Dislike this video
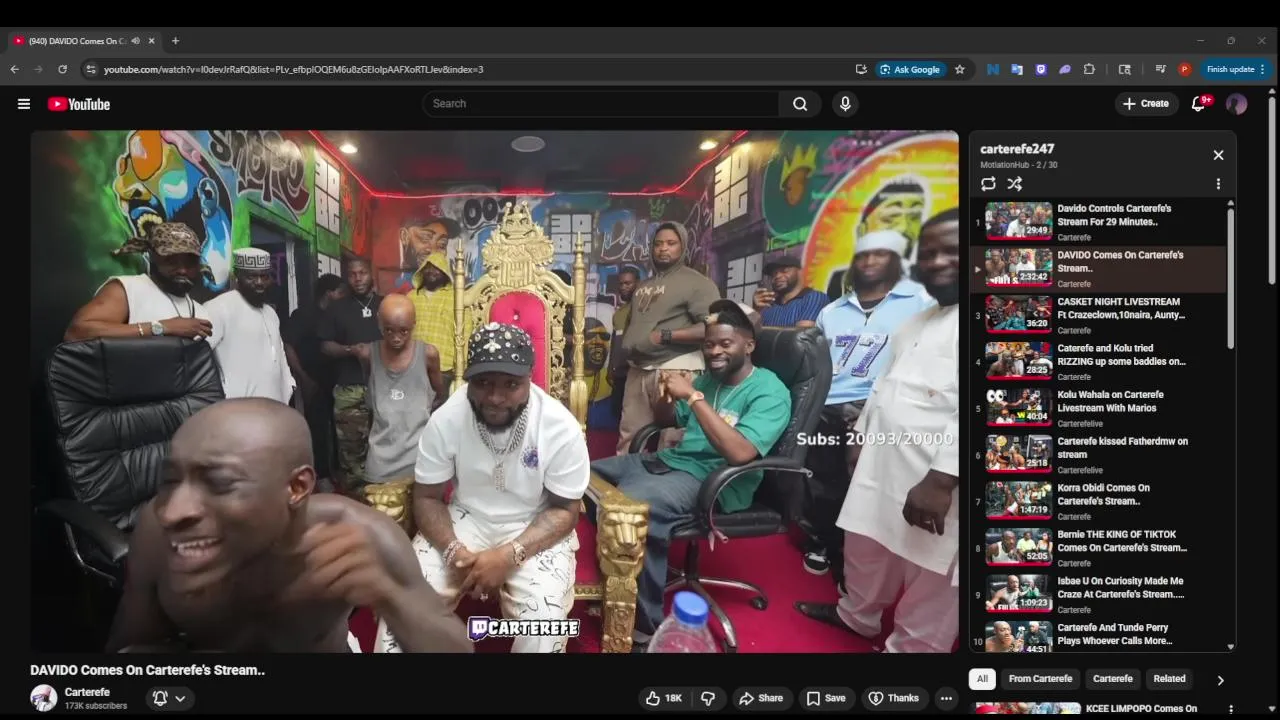The width and height of the screenshot is (1280, 720). pos(708,698)
